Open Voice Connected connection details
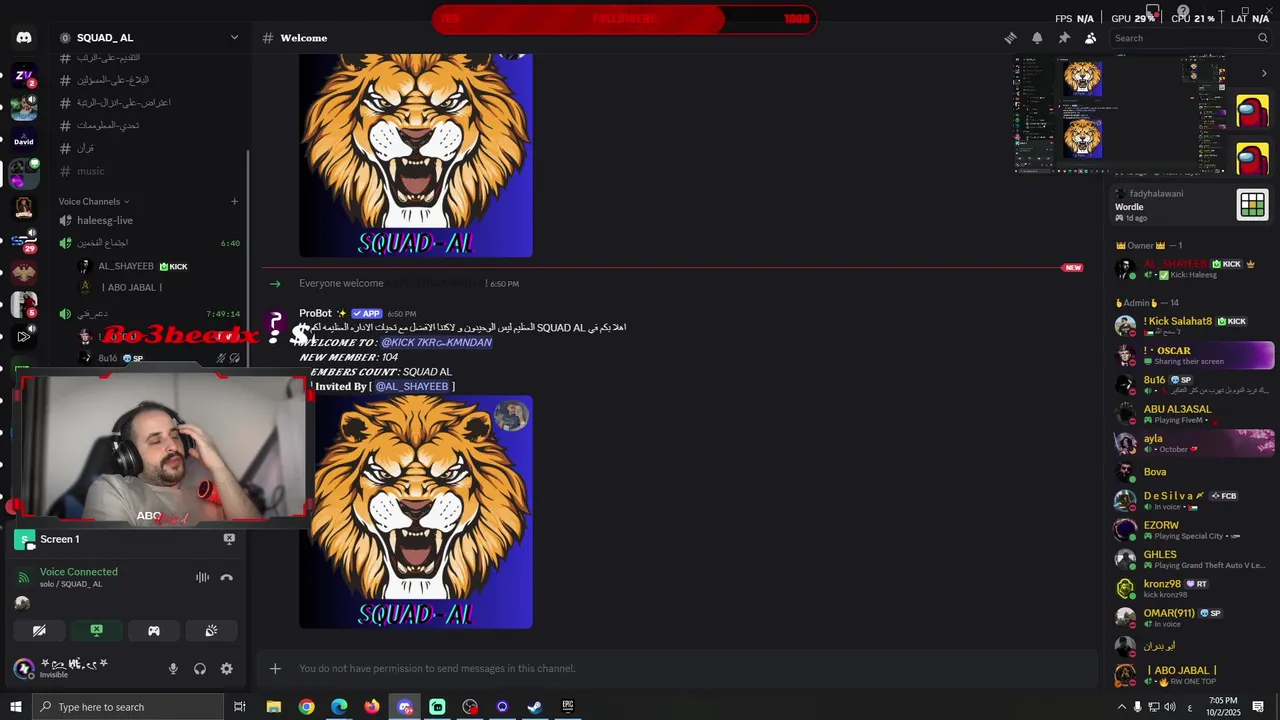 point(79,572)
